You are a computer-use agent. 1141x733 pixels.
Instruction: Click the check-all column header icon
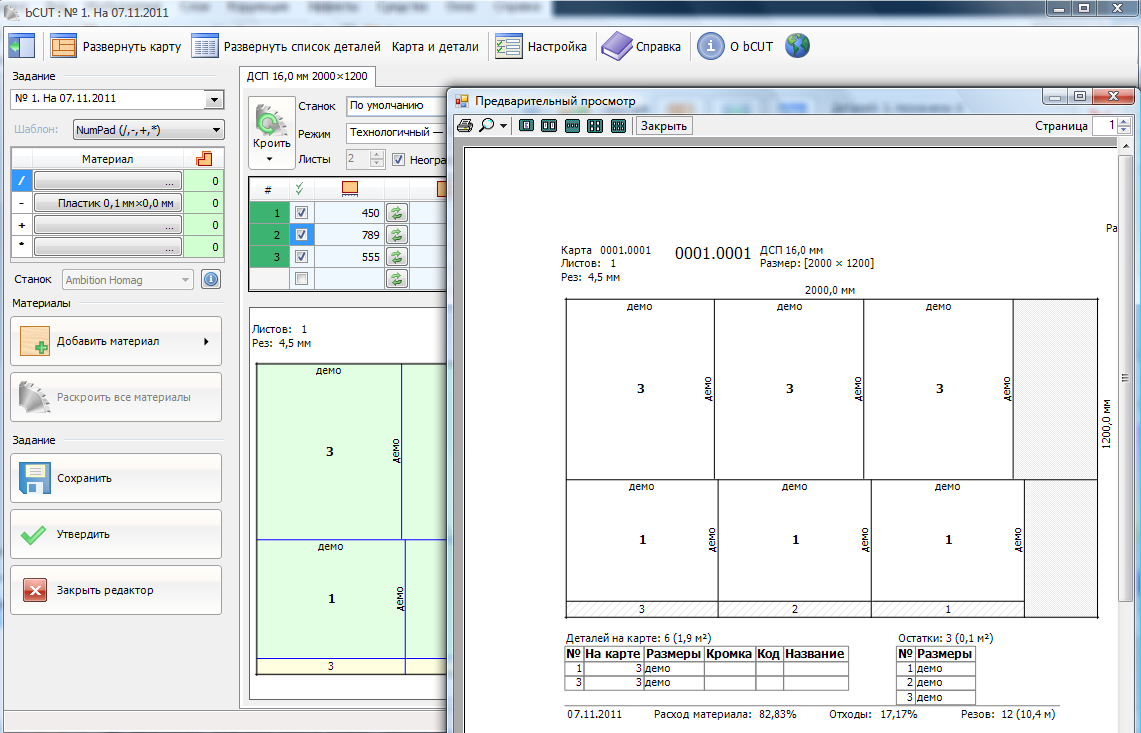301,189
